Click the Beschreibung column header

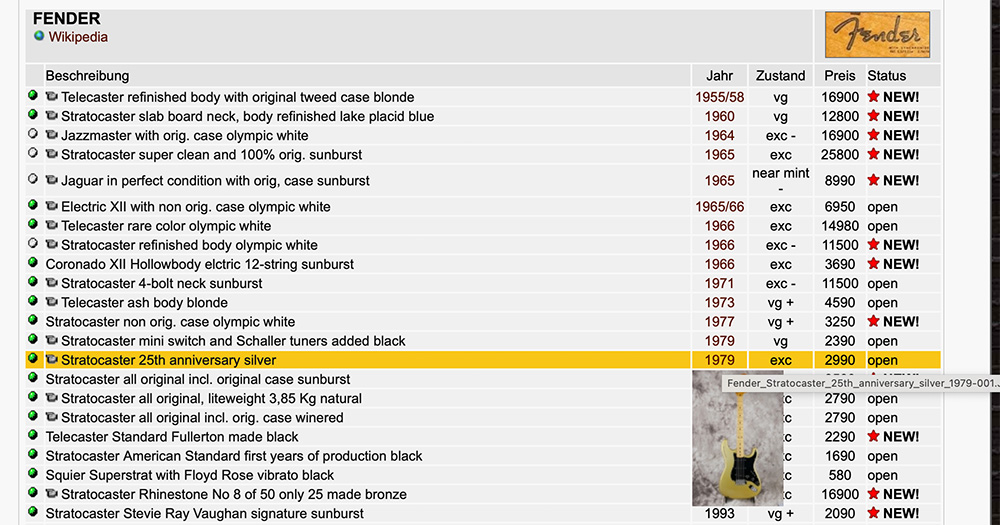(x=87, y=76)
